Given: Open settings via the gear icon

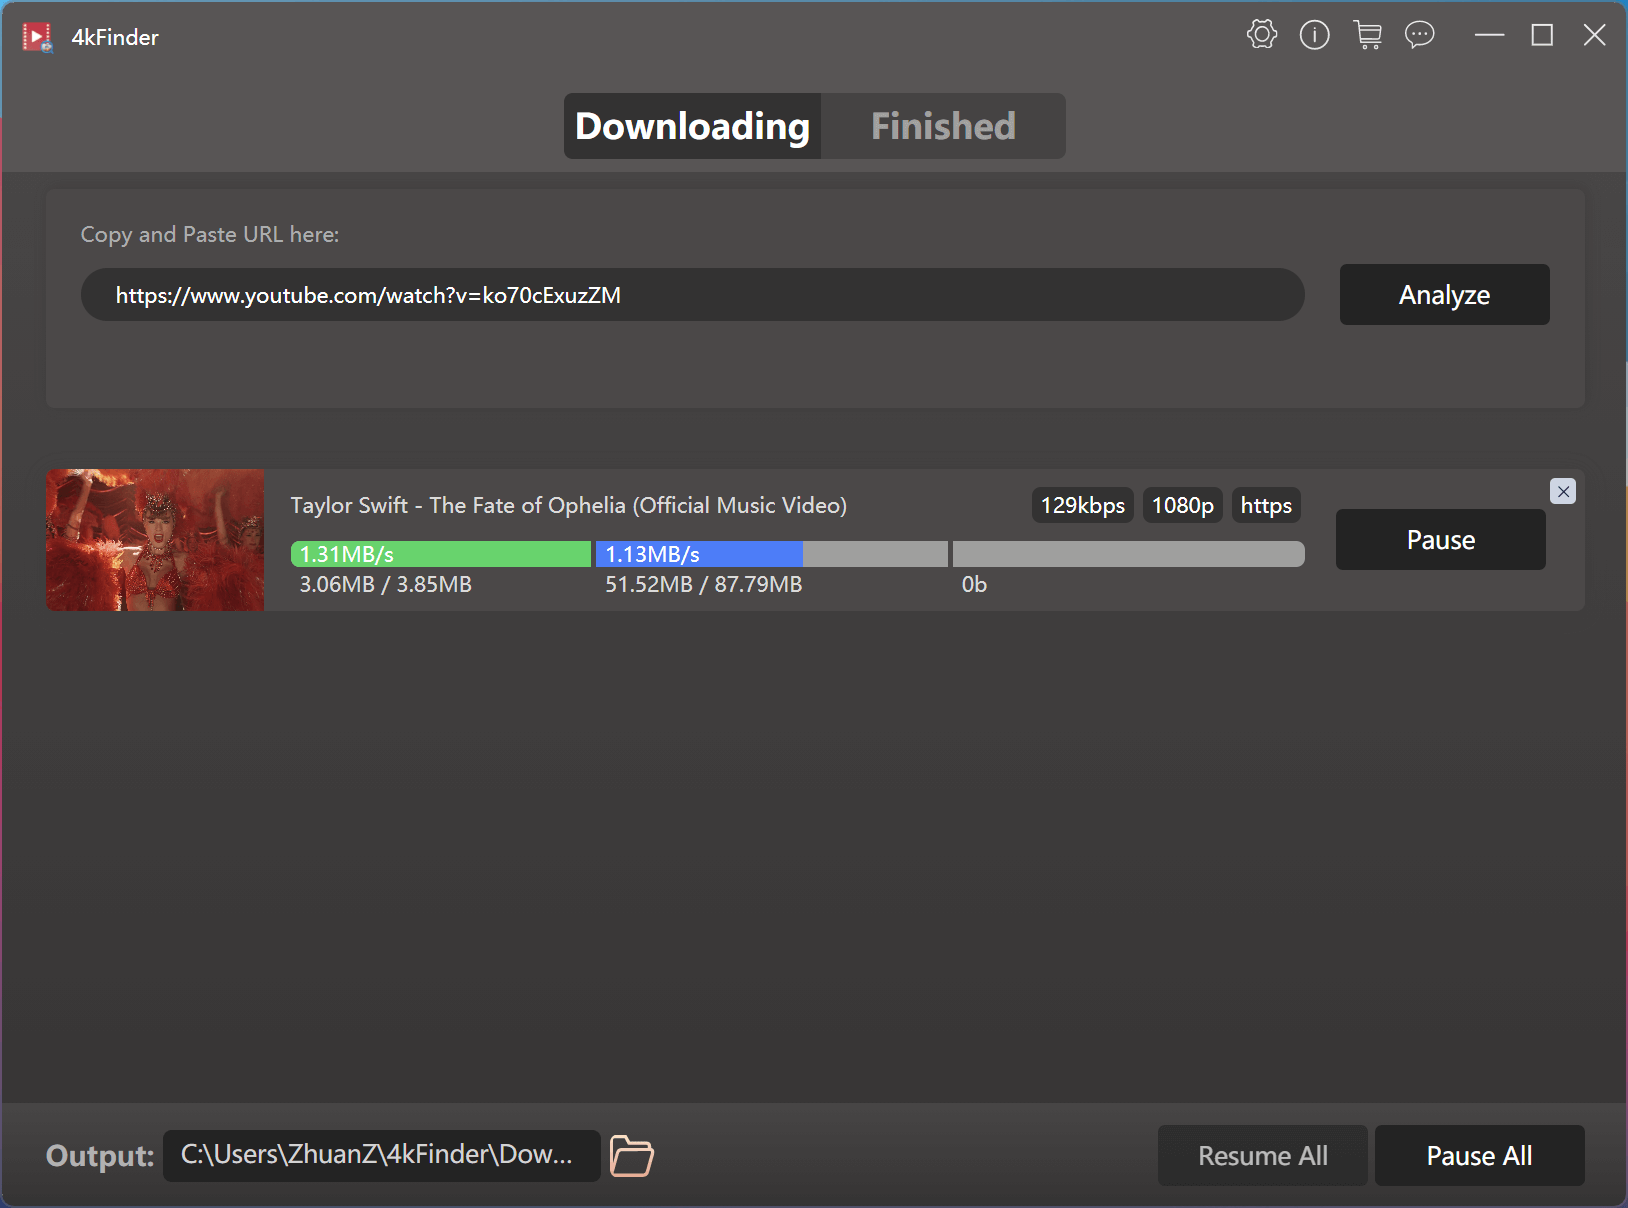Looking at the screenshot, I should [1262, 35].
